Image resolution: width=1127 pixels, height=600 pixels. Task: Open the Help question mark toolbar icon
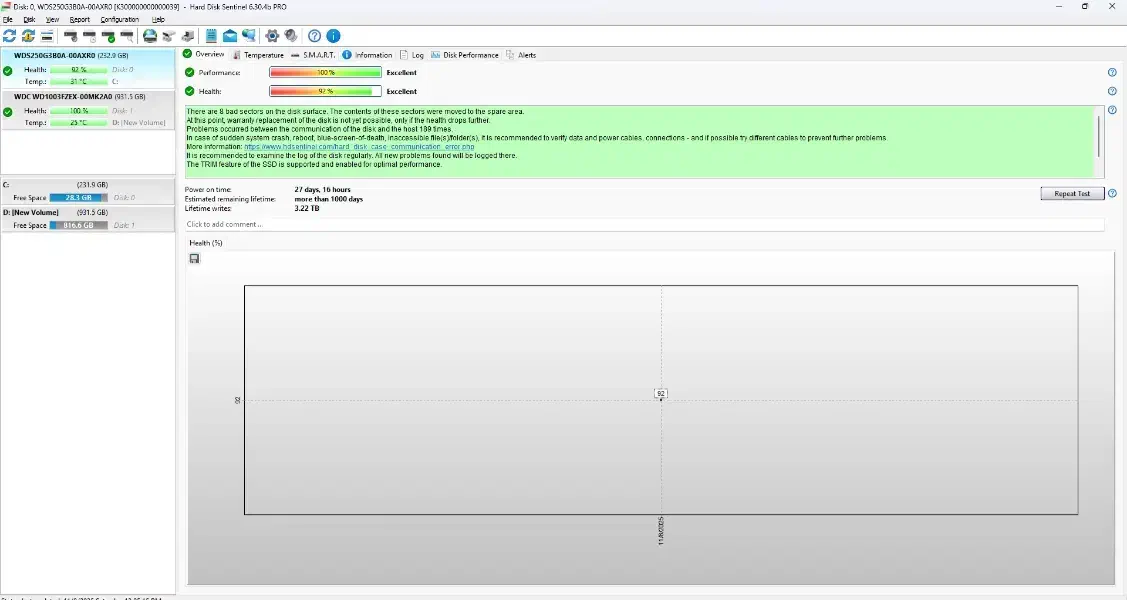click(315, 36)
